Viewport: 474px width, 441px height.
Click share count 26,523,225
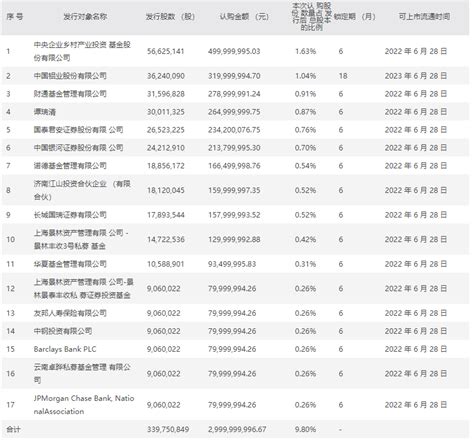[x=166, y=130]
